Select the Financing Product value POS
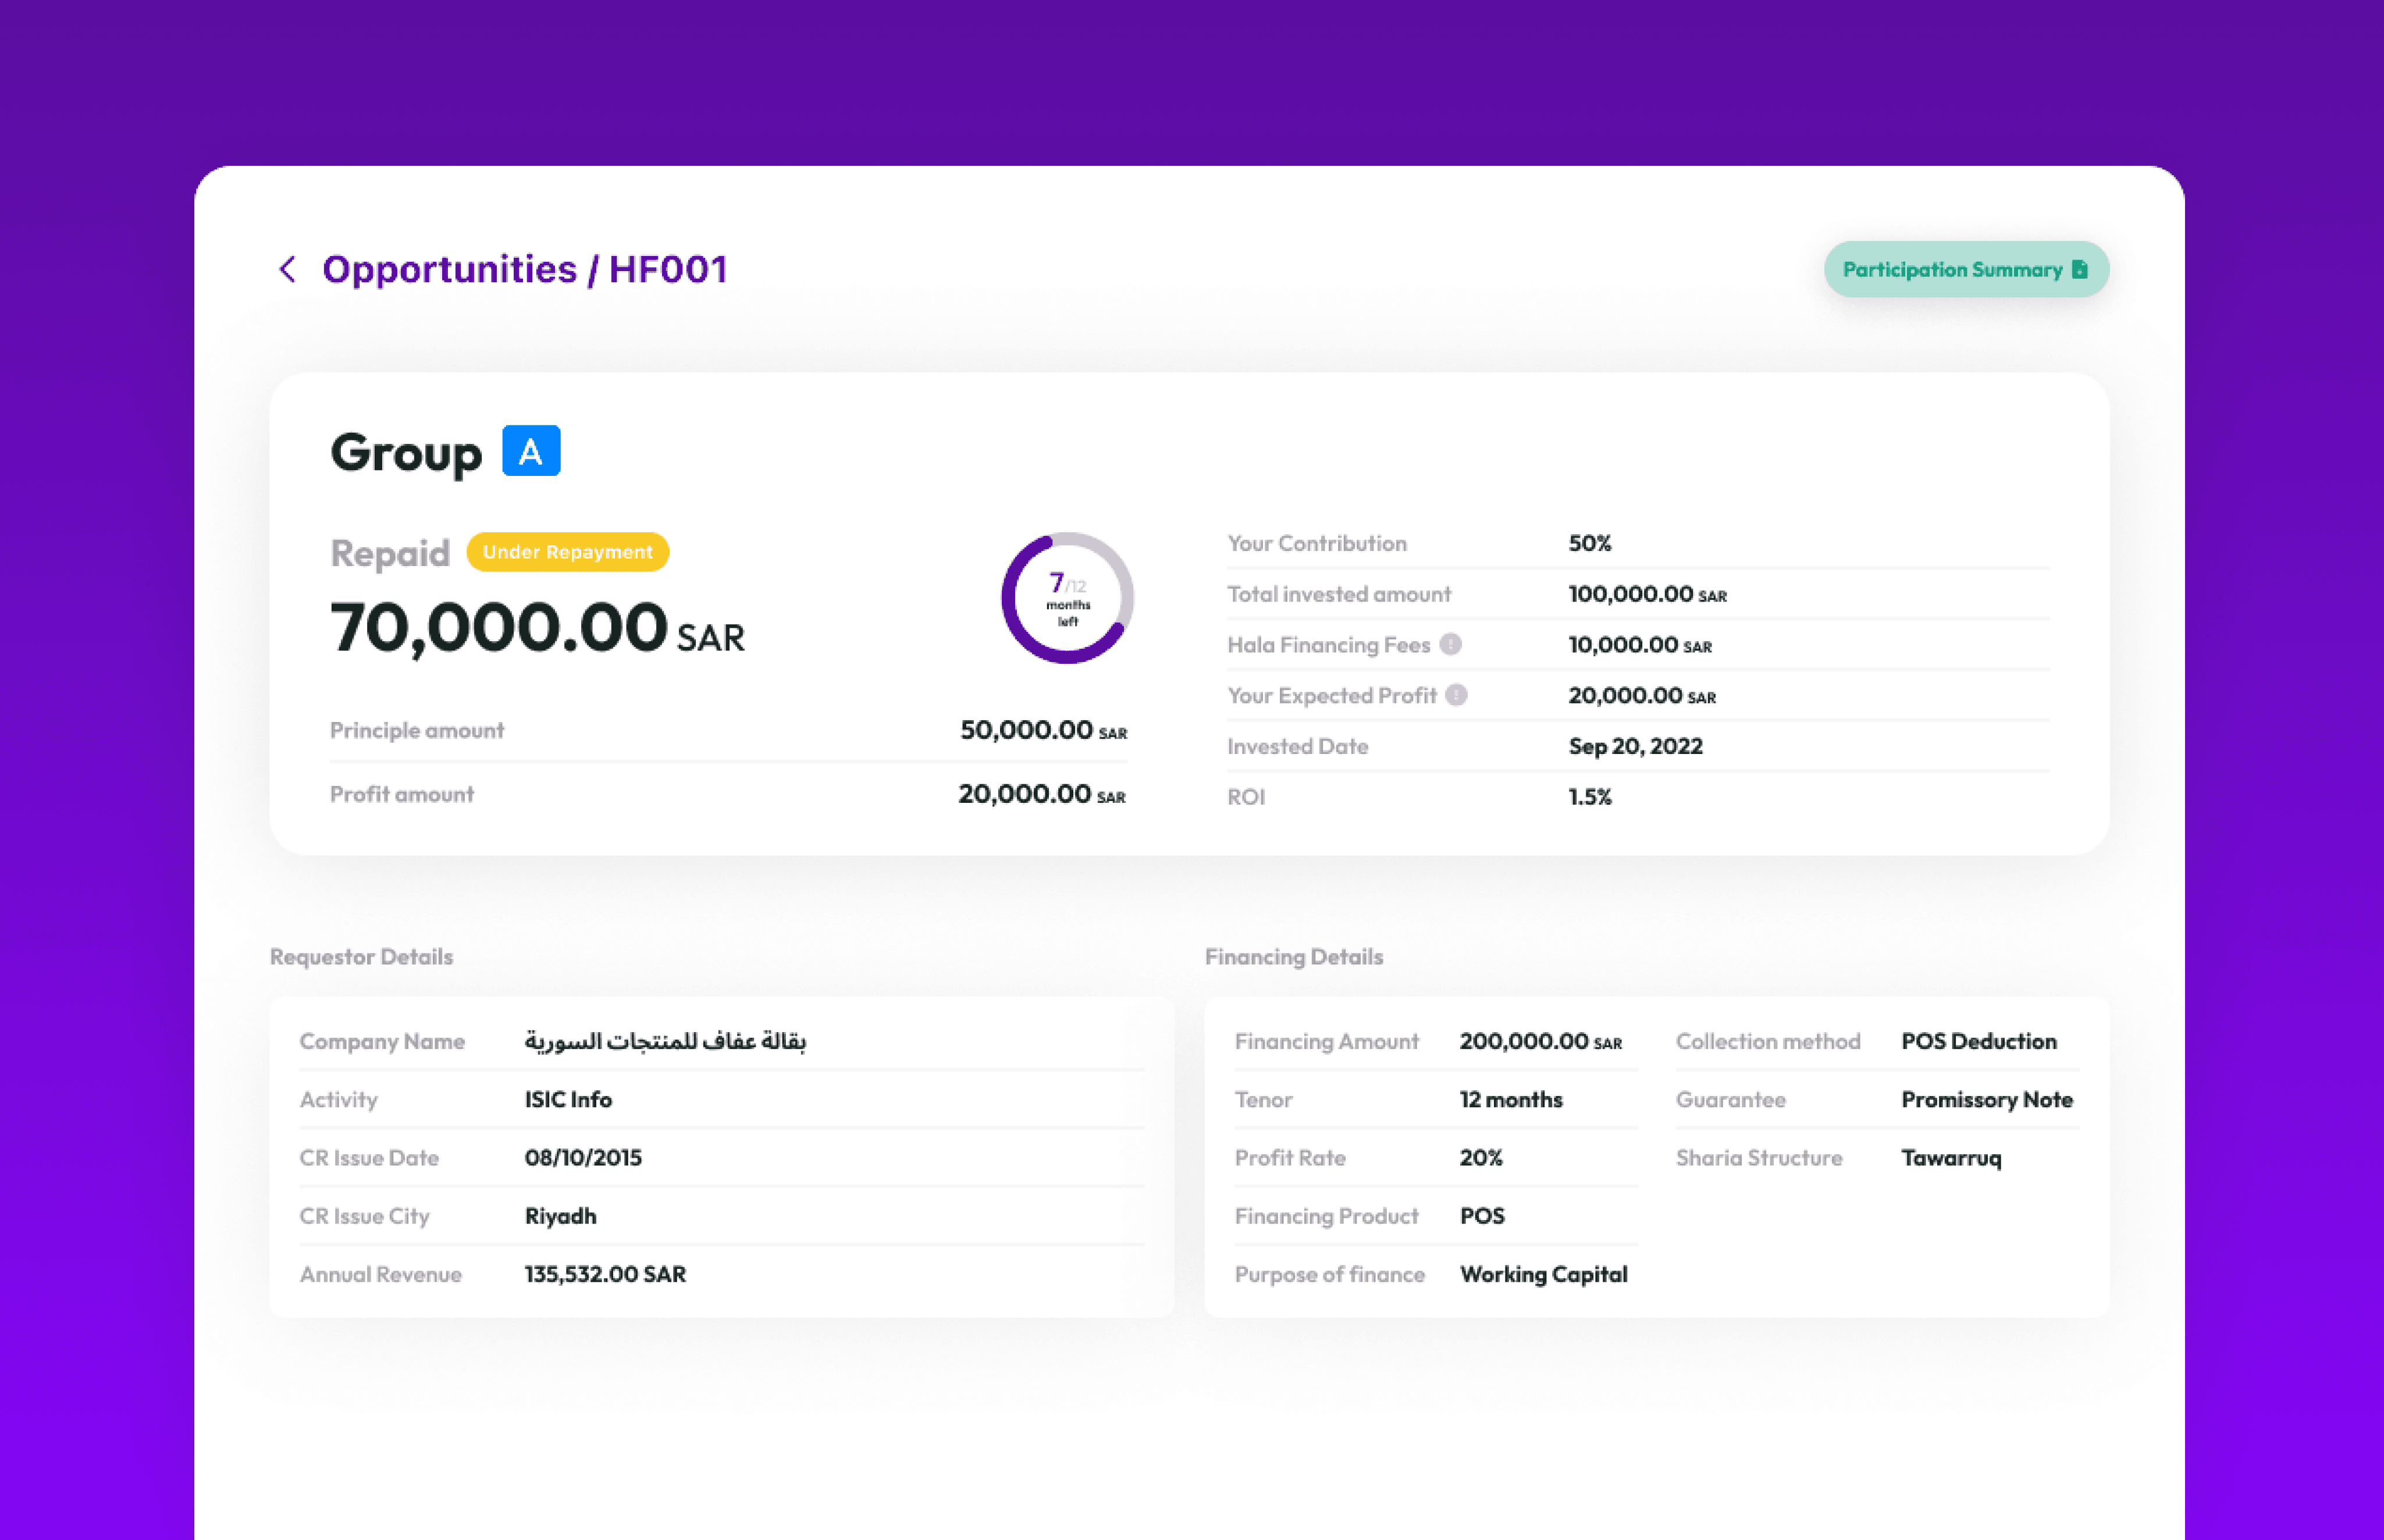Viewport: 2384px width, 1540px height. tap(1482, 1216)
